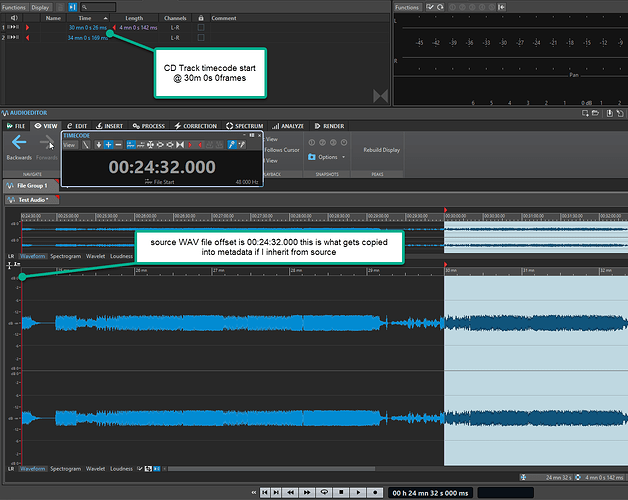Viewport: 628px width, 500px height.
Task: Open the View menu in Timecode window
Action: (x=69, y=145)
